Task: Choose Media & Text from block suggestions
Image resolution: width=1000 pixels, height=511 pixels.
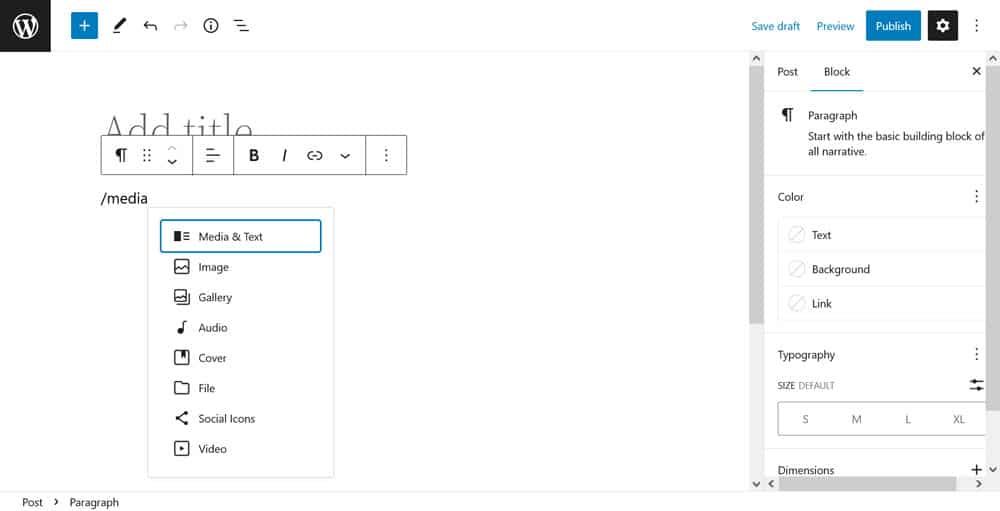Action: (x=240, y=237)
